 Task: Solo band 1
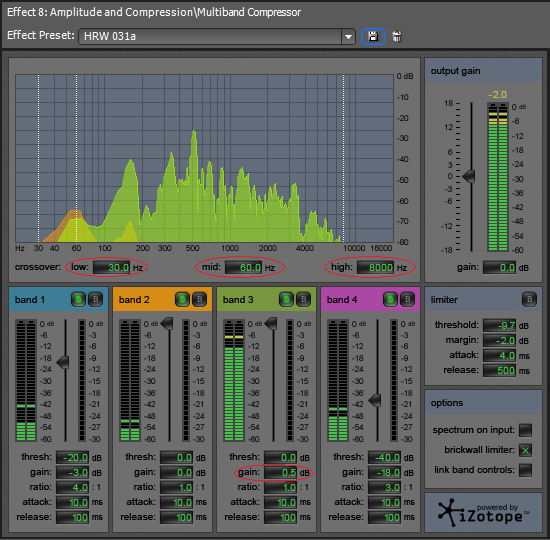78,300
